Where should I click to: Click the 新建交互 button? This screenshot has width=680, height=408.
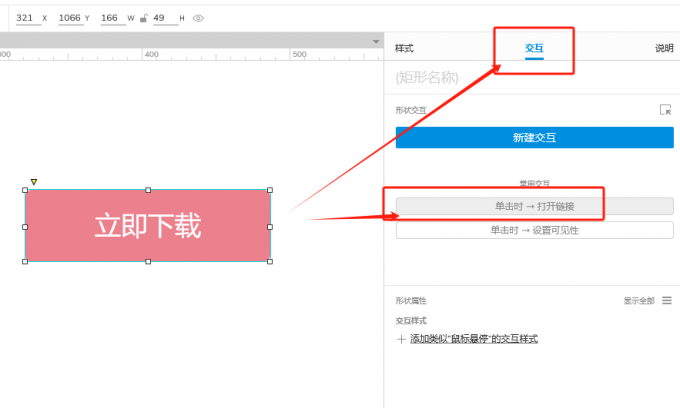[x=535, y=137]
